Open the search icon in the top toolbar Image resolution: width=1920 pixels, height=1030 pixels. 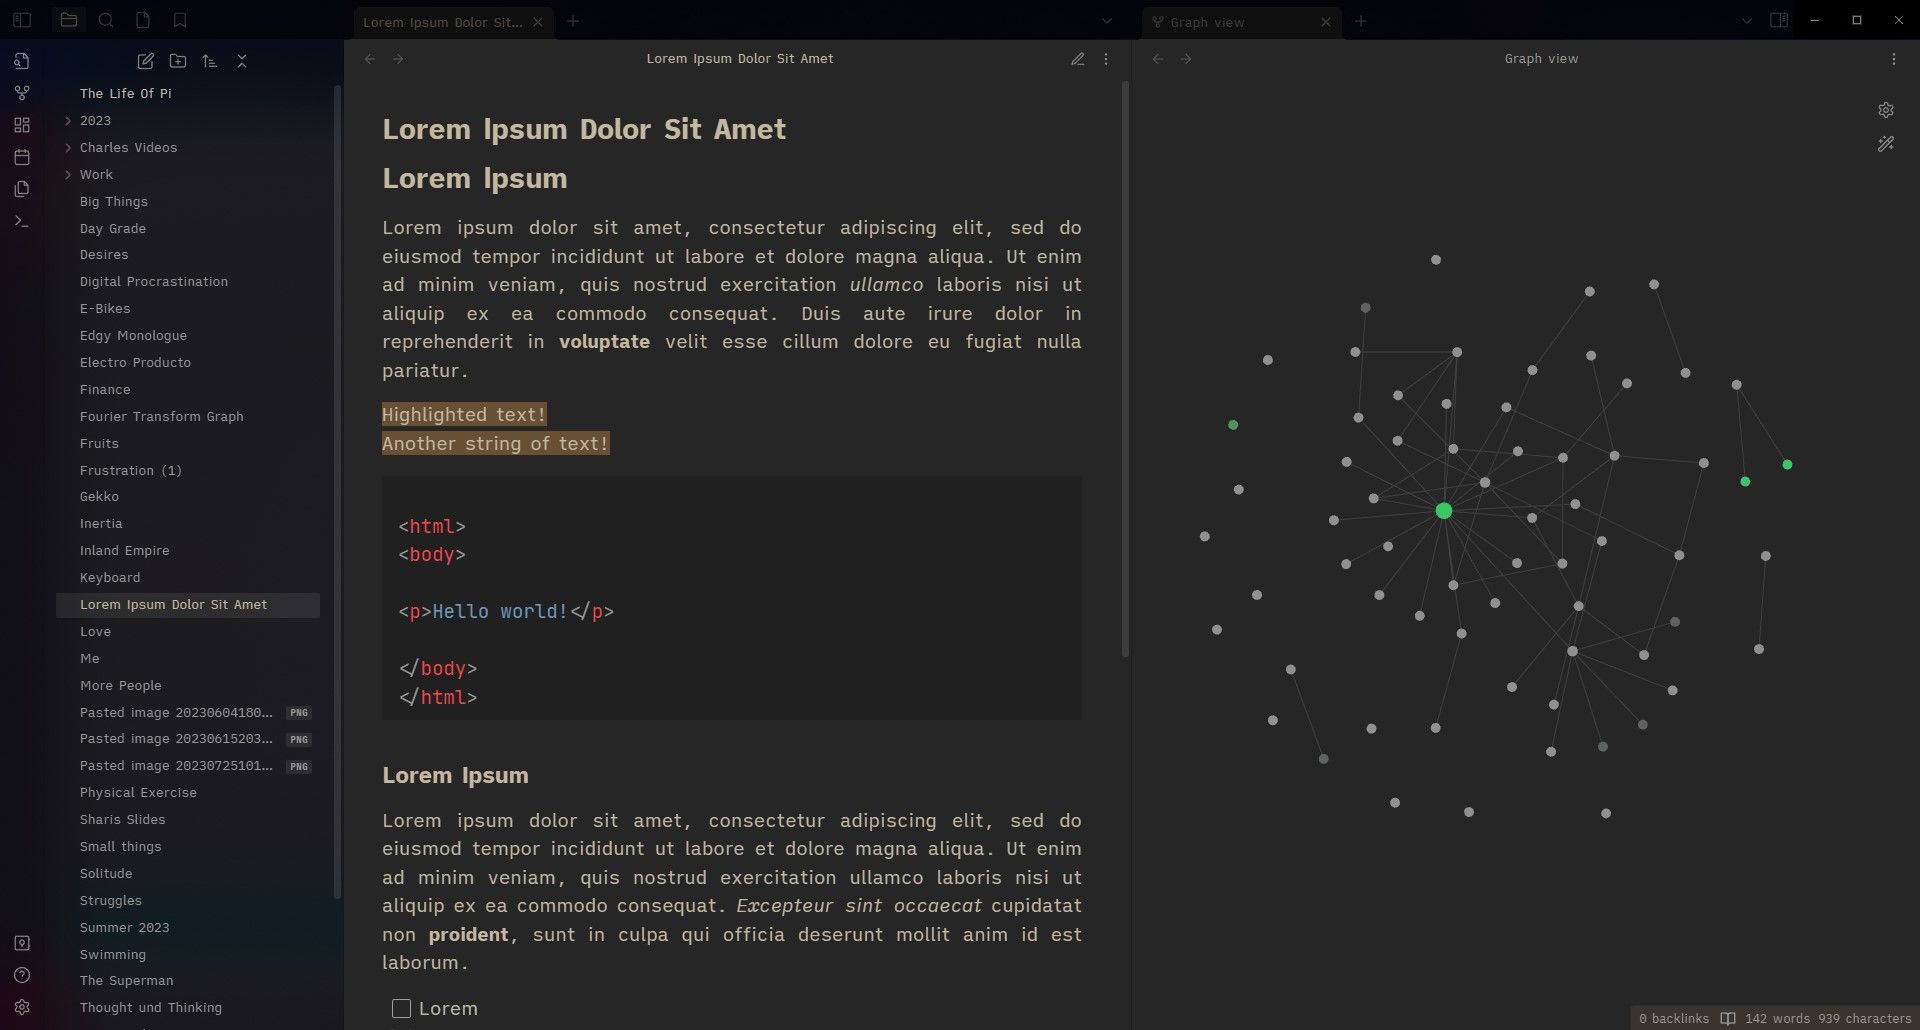106,19
